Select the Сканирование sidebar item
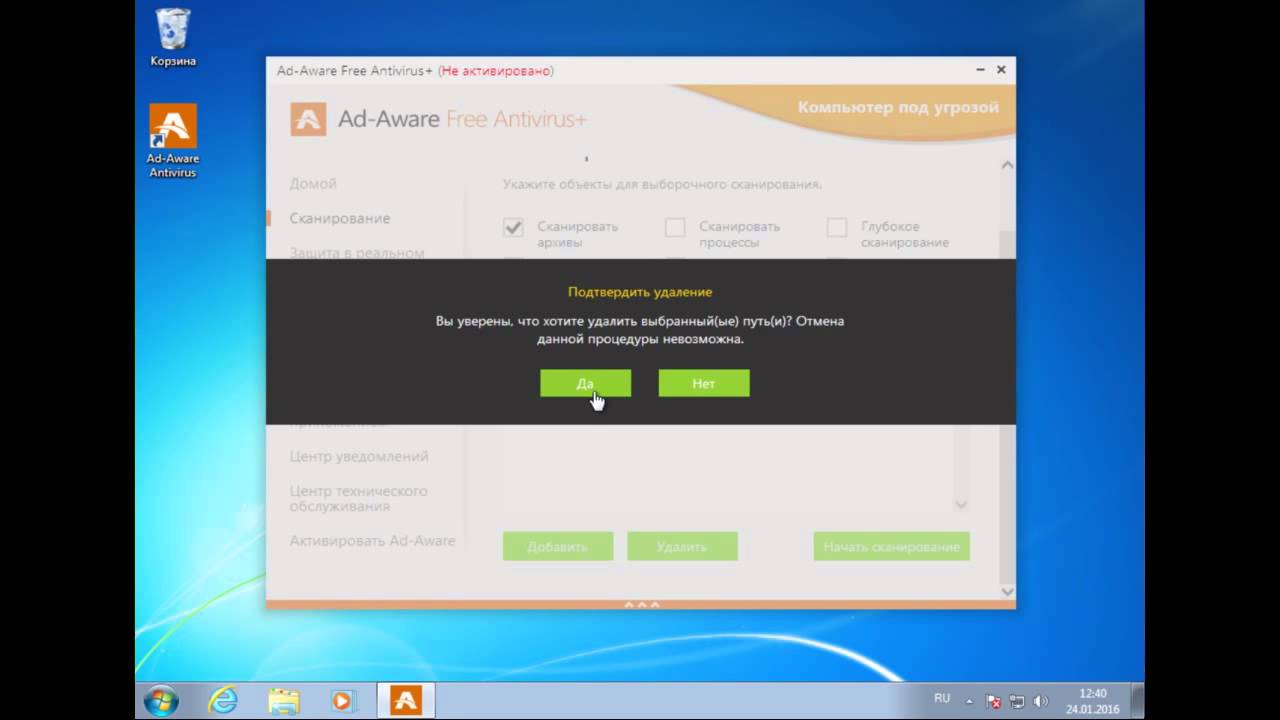This screenshot has height=720, width=1280. [x=340, y=218]
